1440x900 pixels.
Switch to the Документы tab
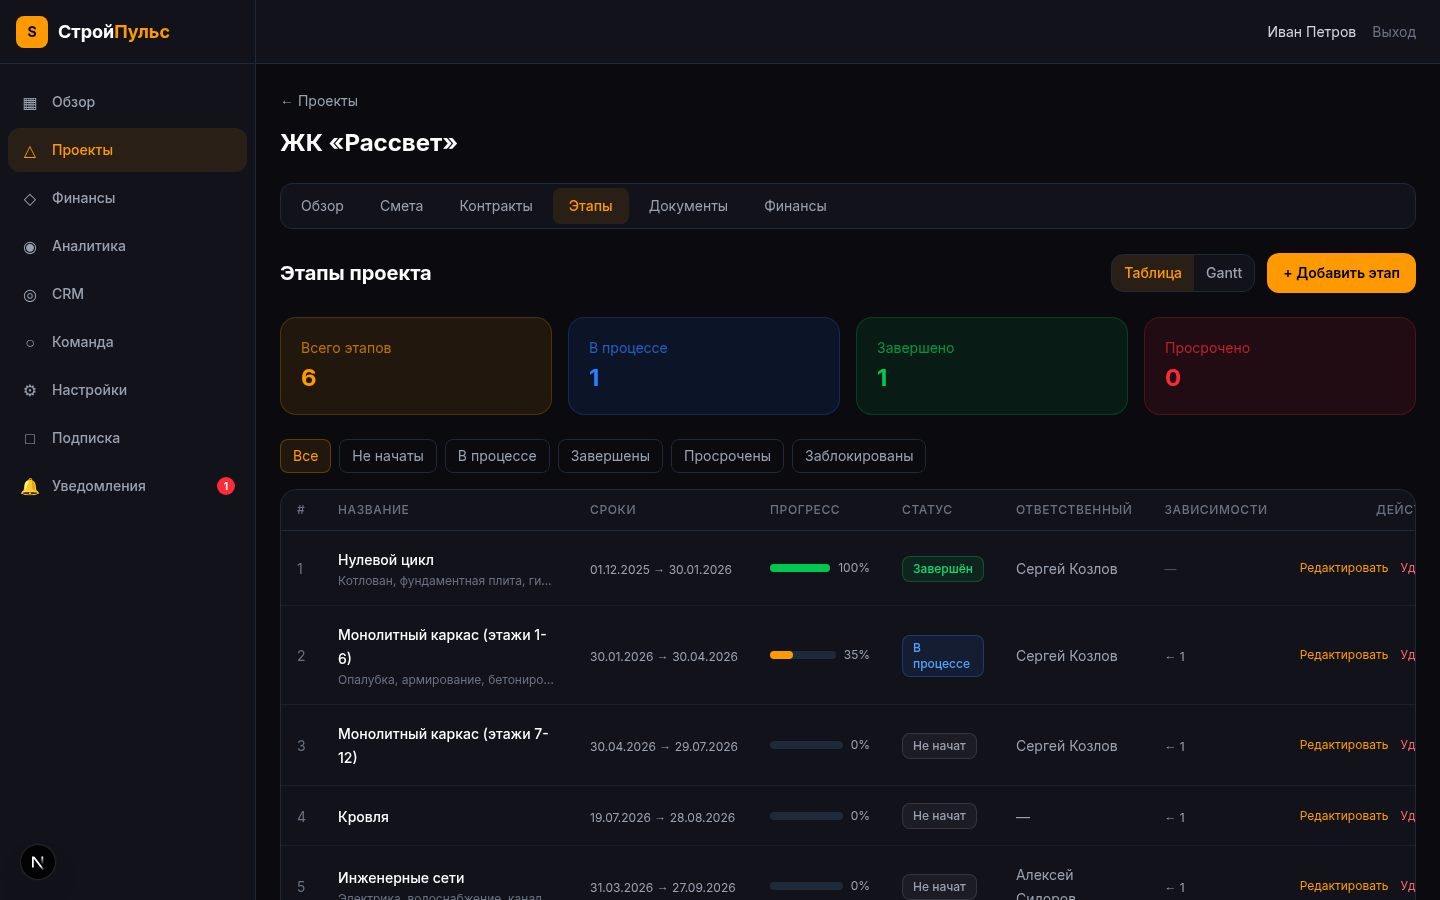coord(688,206)
